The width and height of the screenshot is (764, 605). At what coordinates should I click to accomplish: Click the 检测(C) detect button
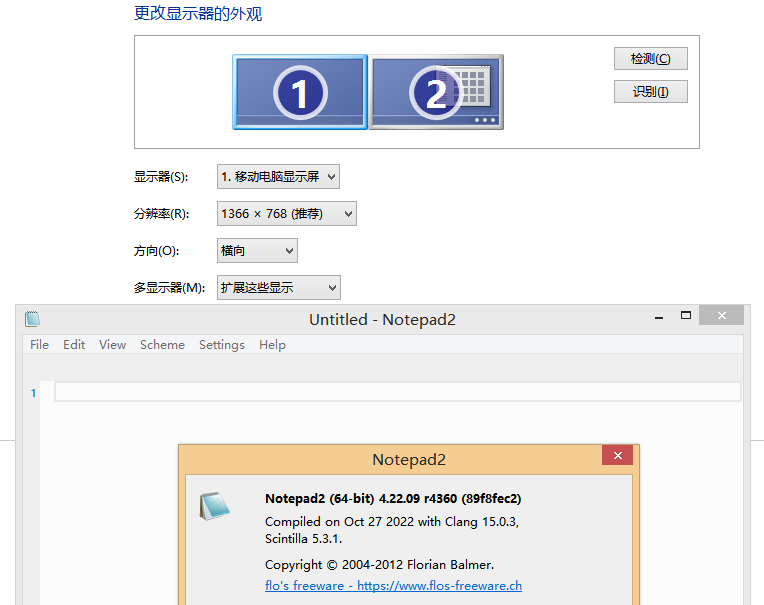pos(650,58)
